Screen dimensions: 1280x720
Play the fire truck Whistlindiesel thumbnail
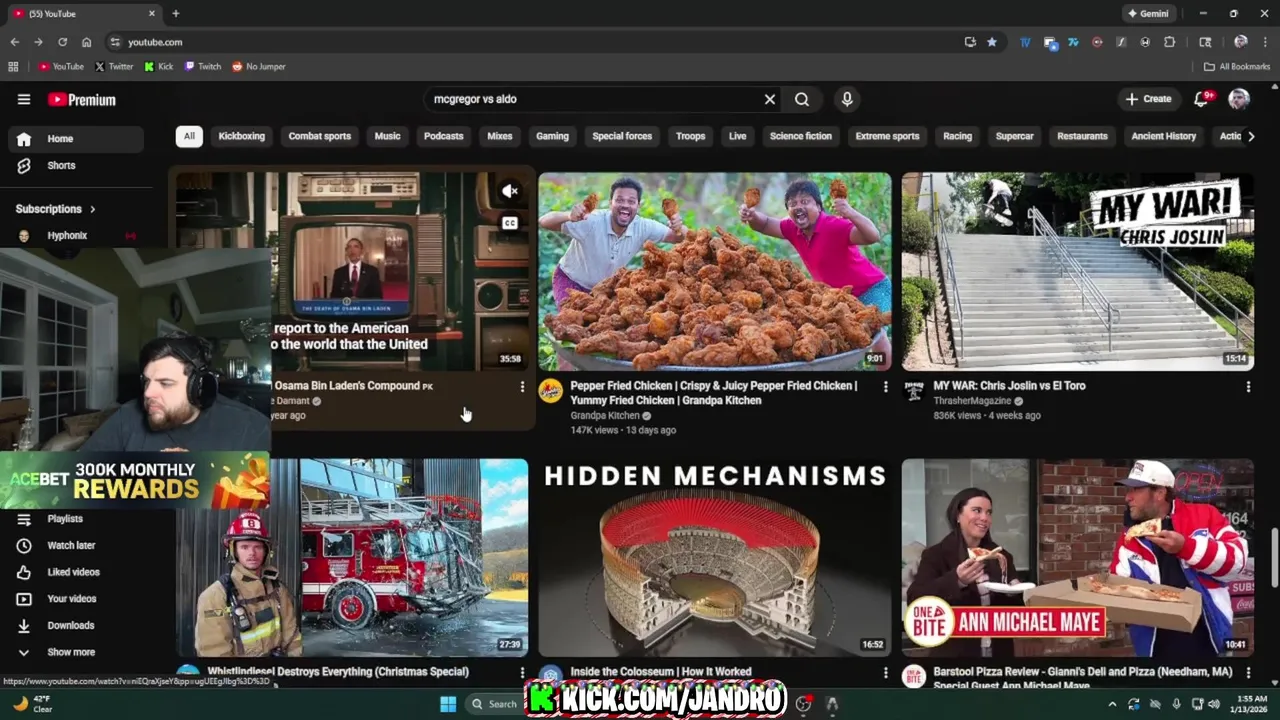click(352, 557)
